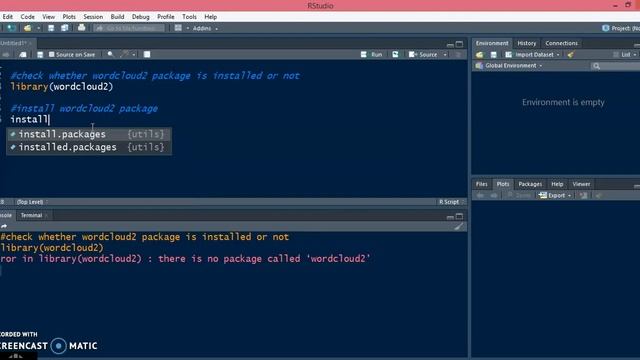Open the Tools menu
This screenshot has width=640, height=360.
tap(189, 17)
